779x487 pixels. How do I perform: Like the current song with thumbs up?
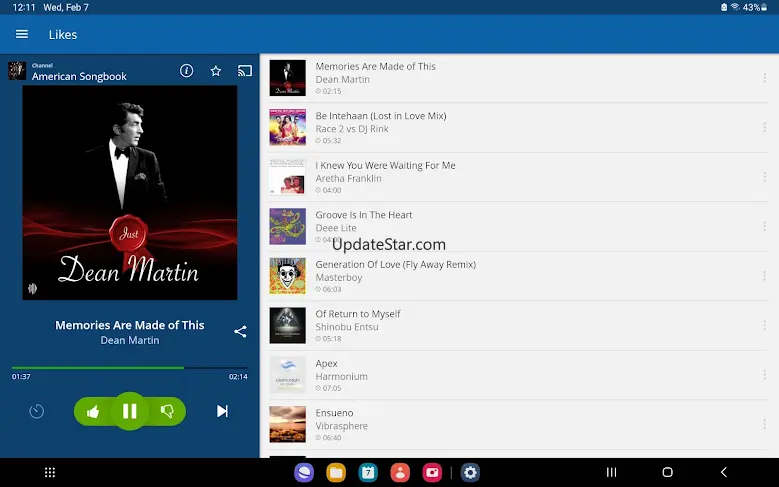click(93, 411)
